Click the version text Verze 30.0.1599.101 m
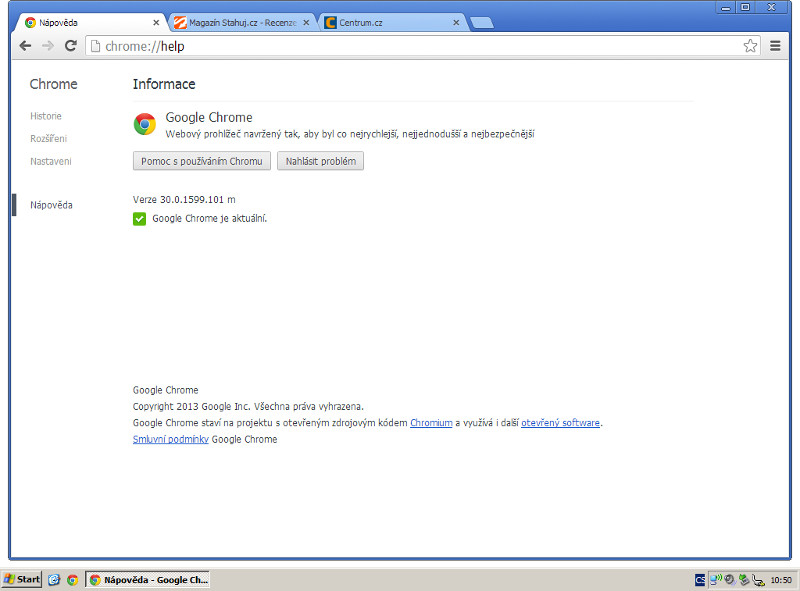This screenshot has height=591, width=800. (184, 200)
